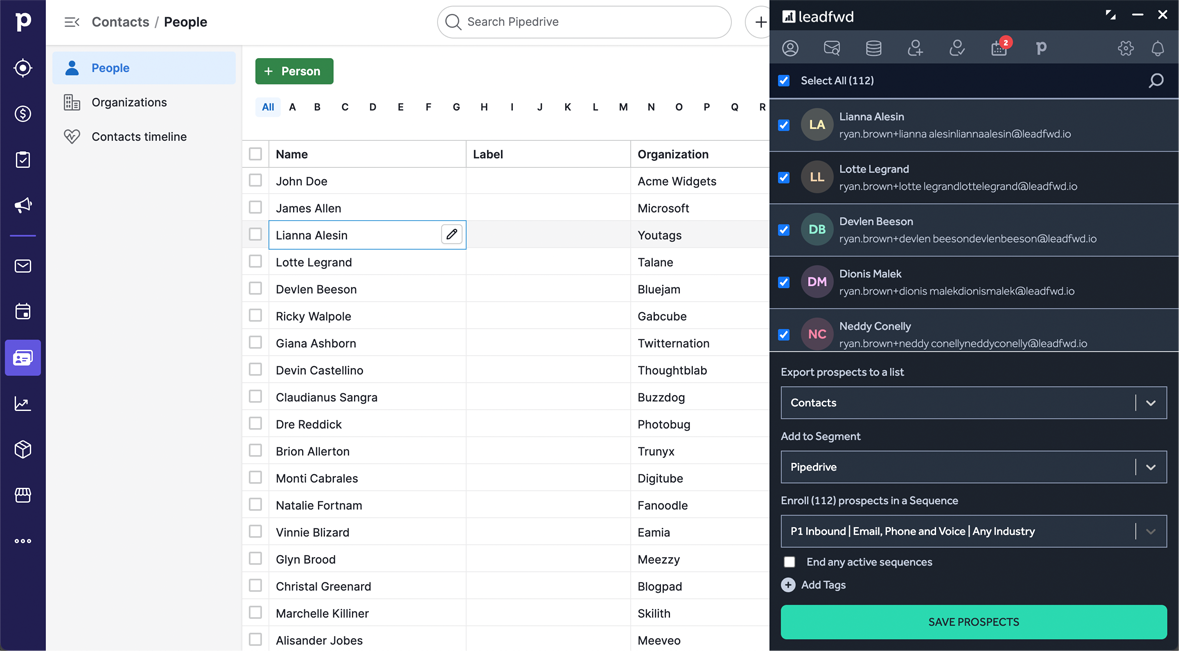Open Giana Ashborn person row
Screen dimensions: 1179x651
pyautogui.click(x=316, y=344)
